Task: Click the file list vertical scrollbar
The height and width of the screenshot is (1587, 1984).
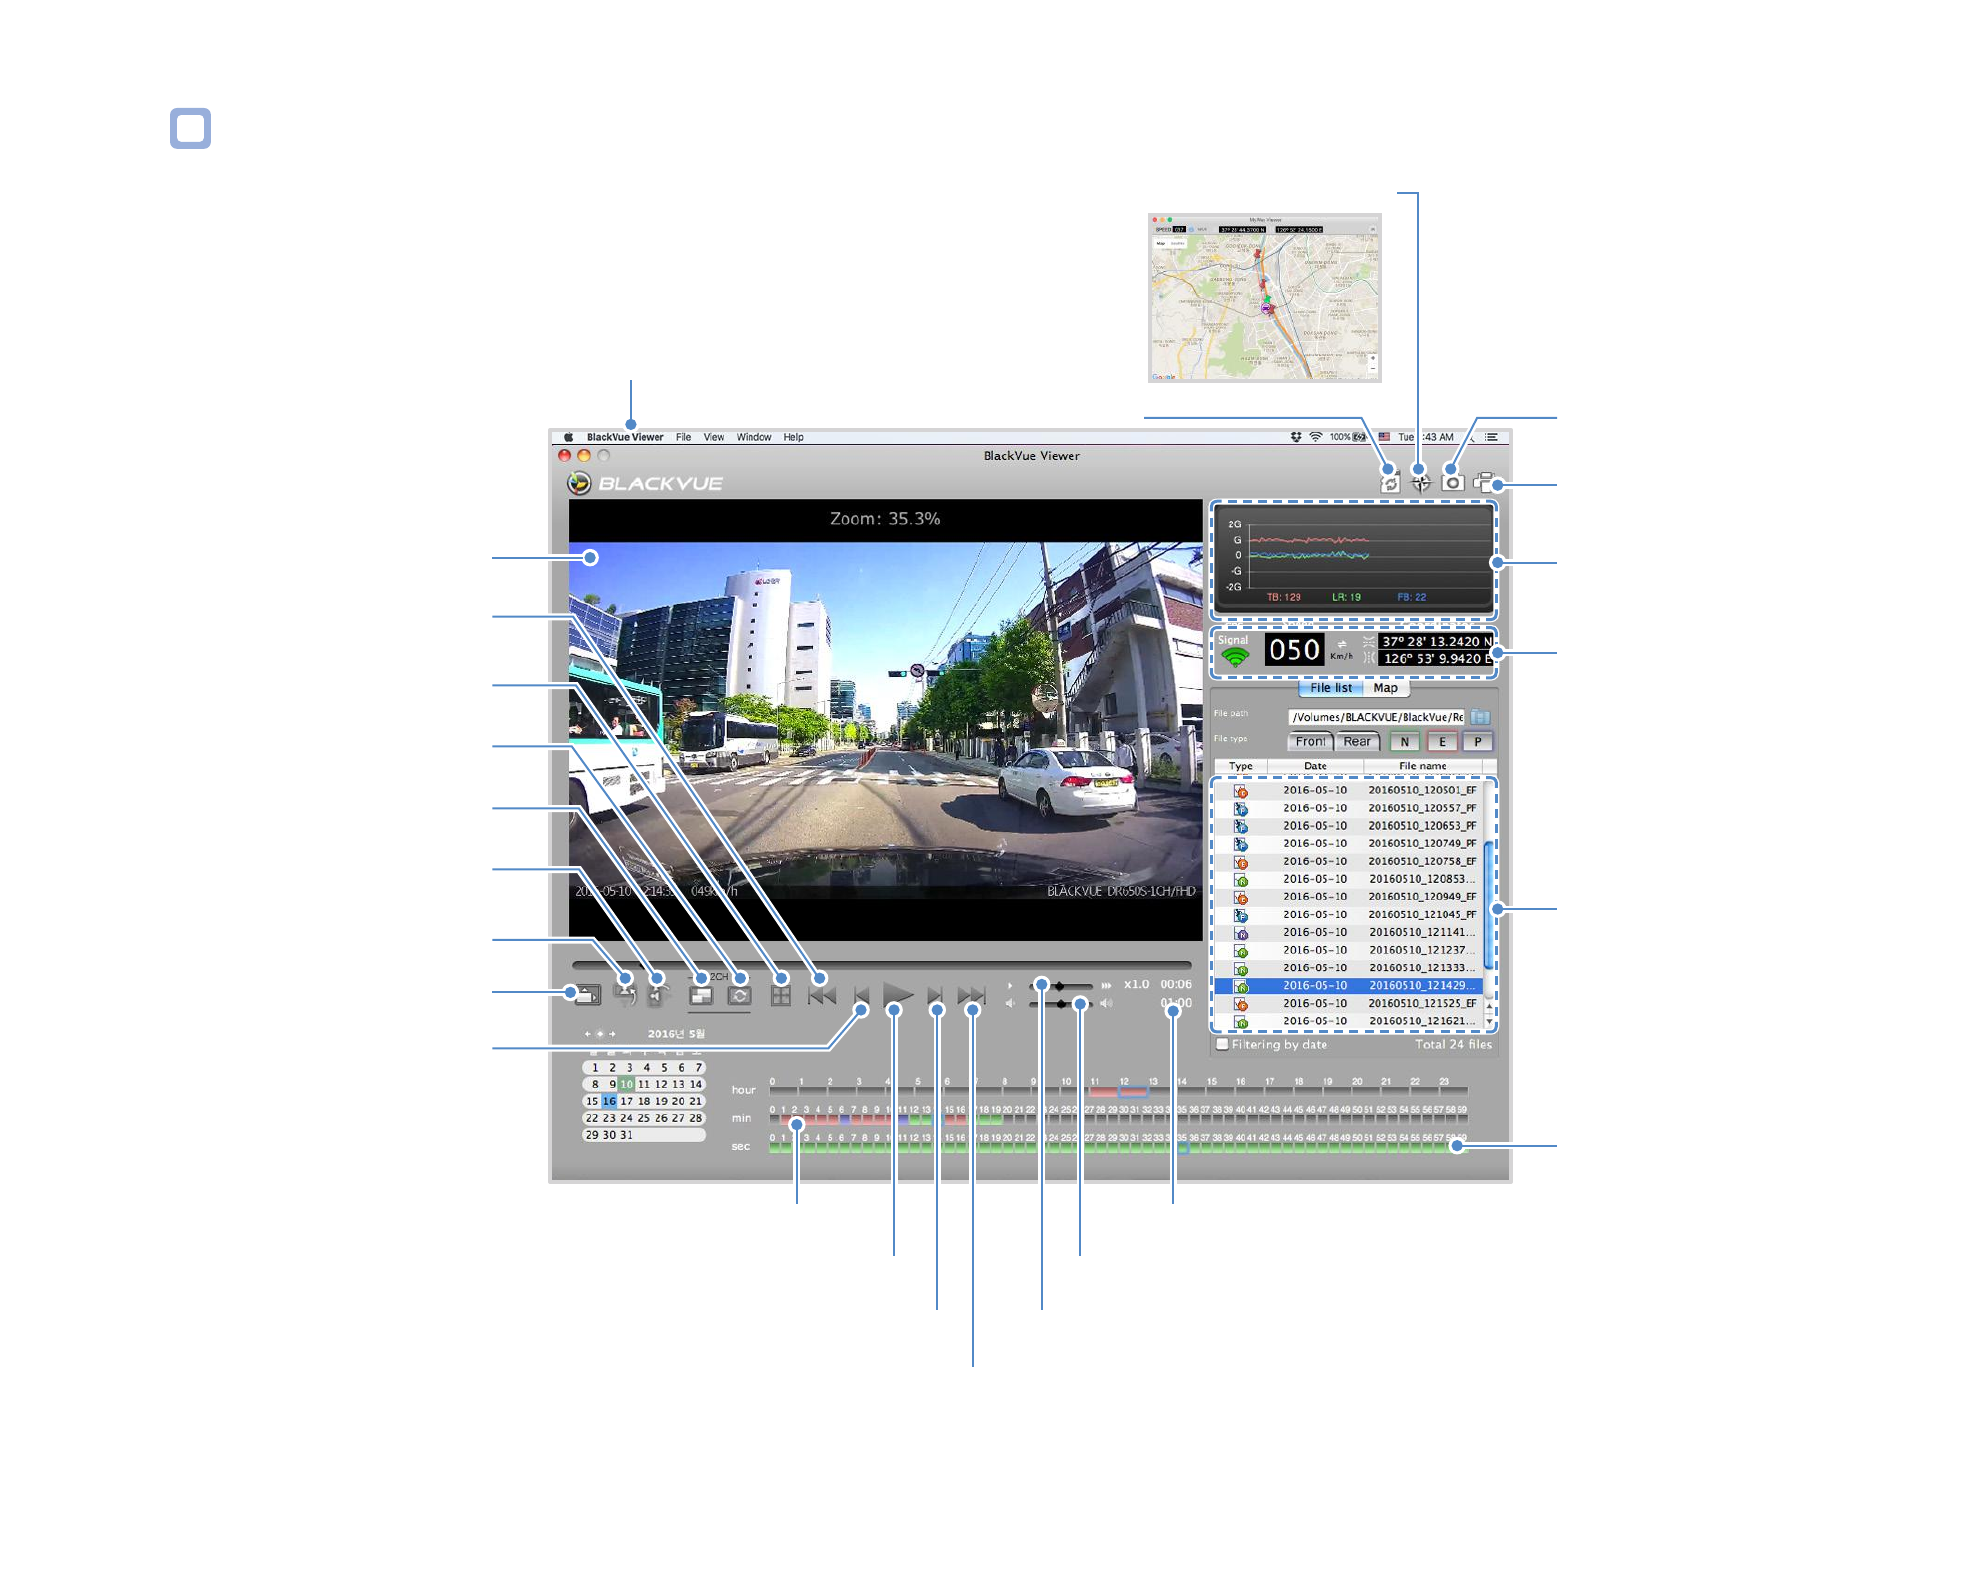Action: pos(1489,904)
